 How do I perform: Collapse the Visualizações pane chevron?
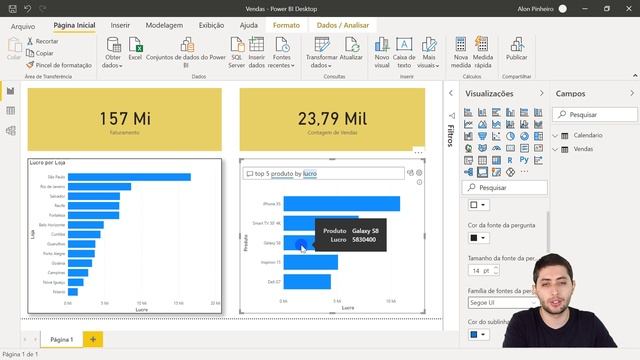pyautogui.click(x=542, y=93)
